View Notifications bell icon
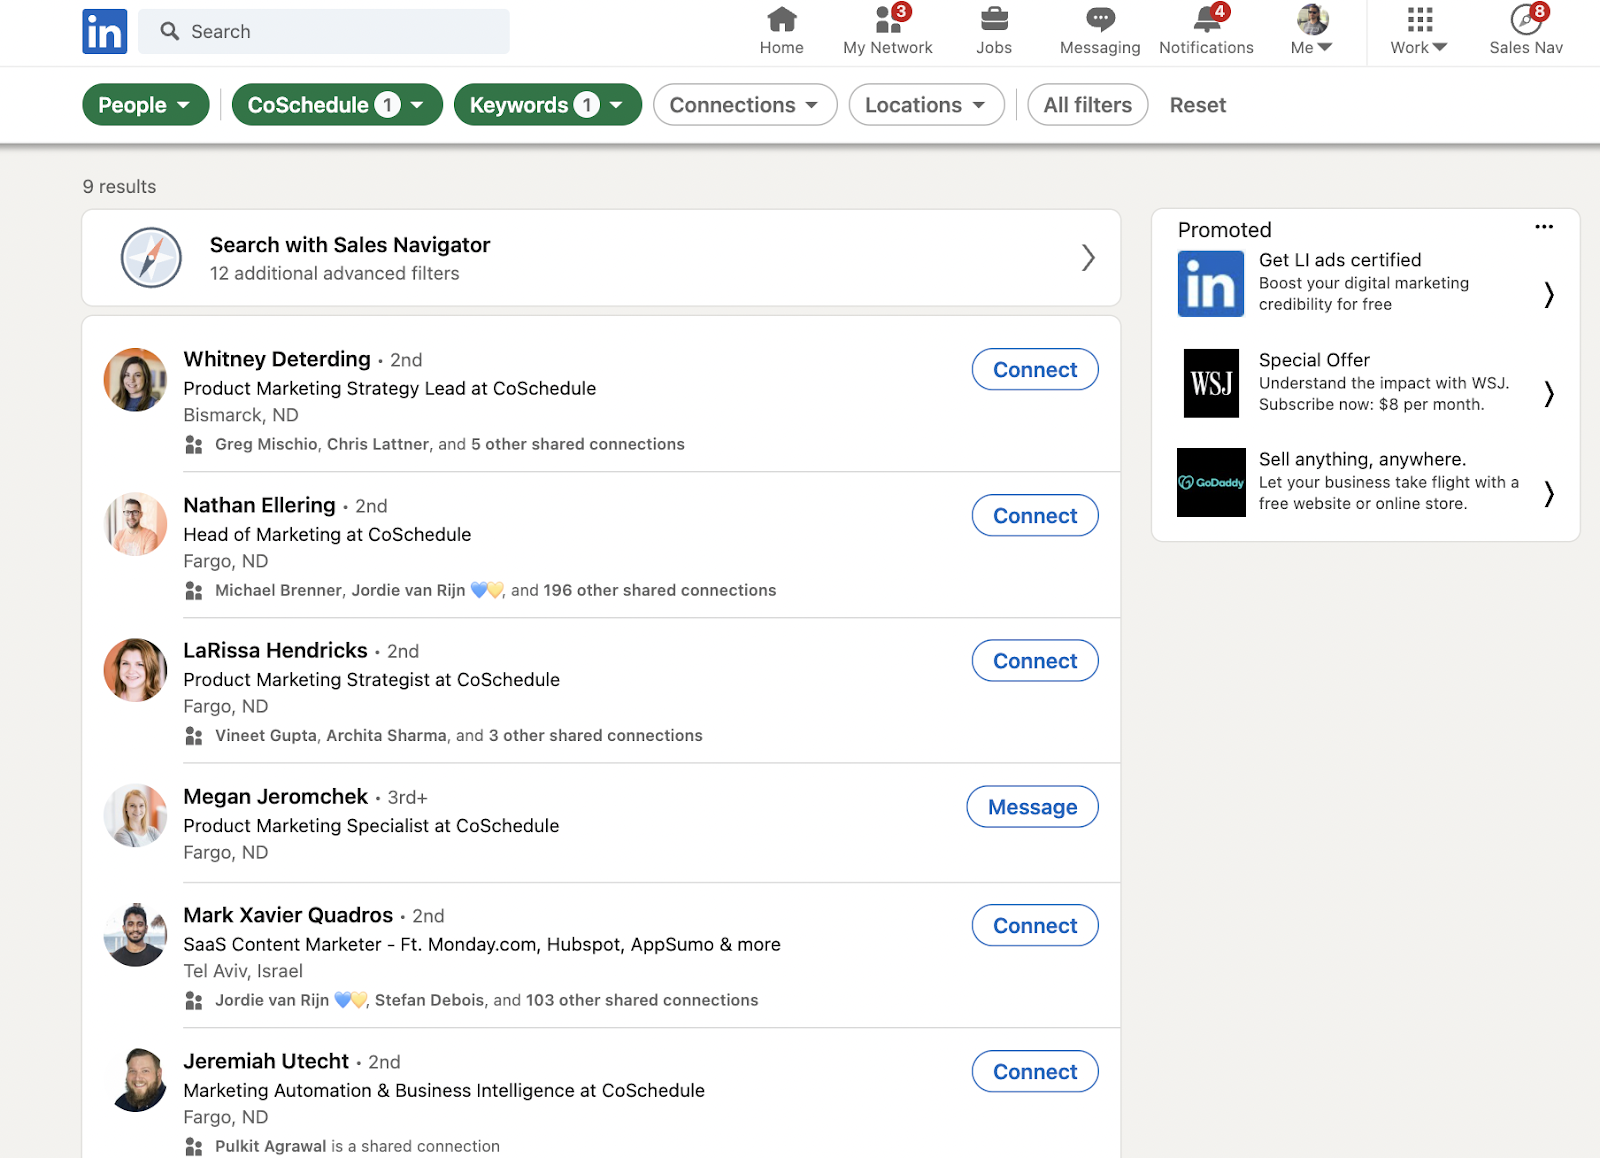The image size is (1600, 1158). [x=1206, y=19]
